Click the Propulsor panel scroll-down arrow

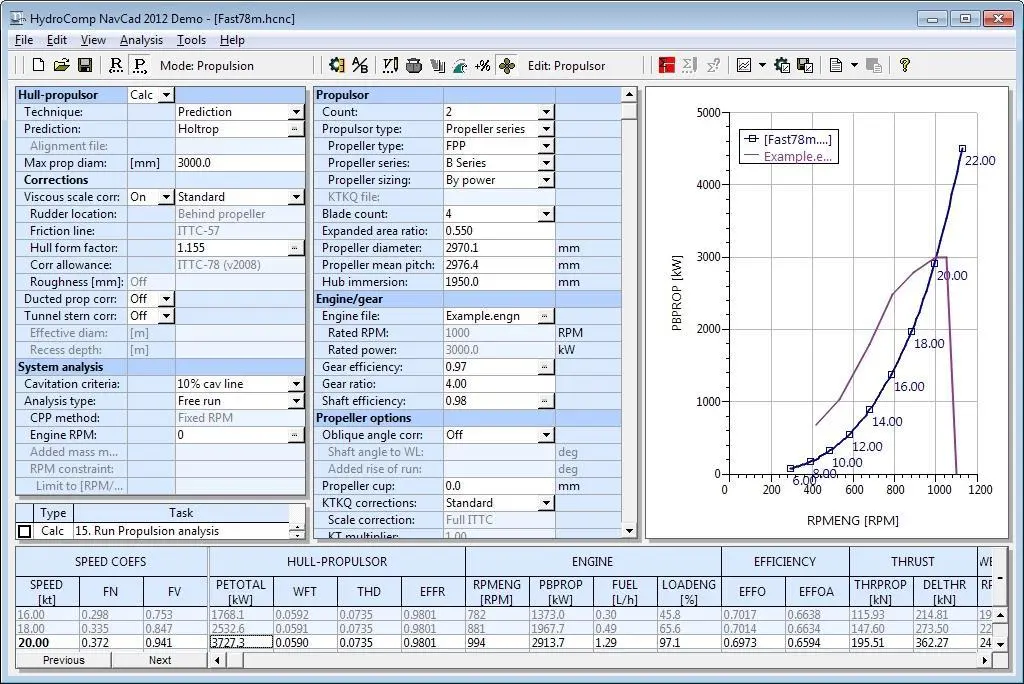click(x=630, y=530)
